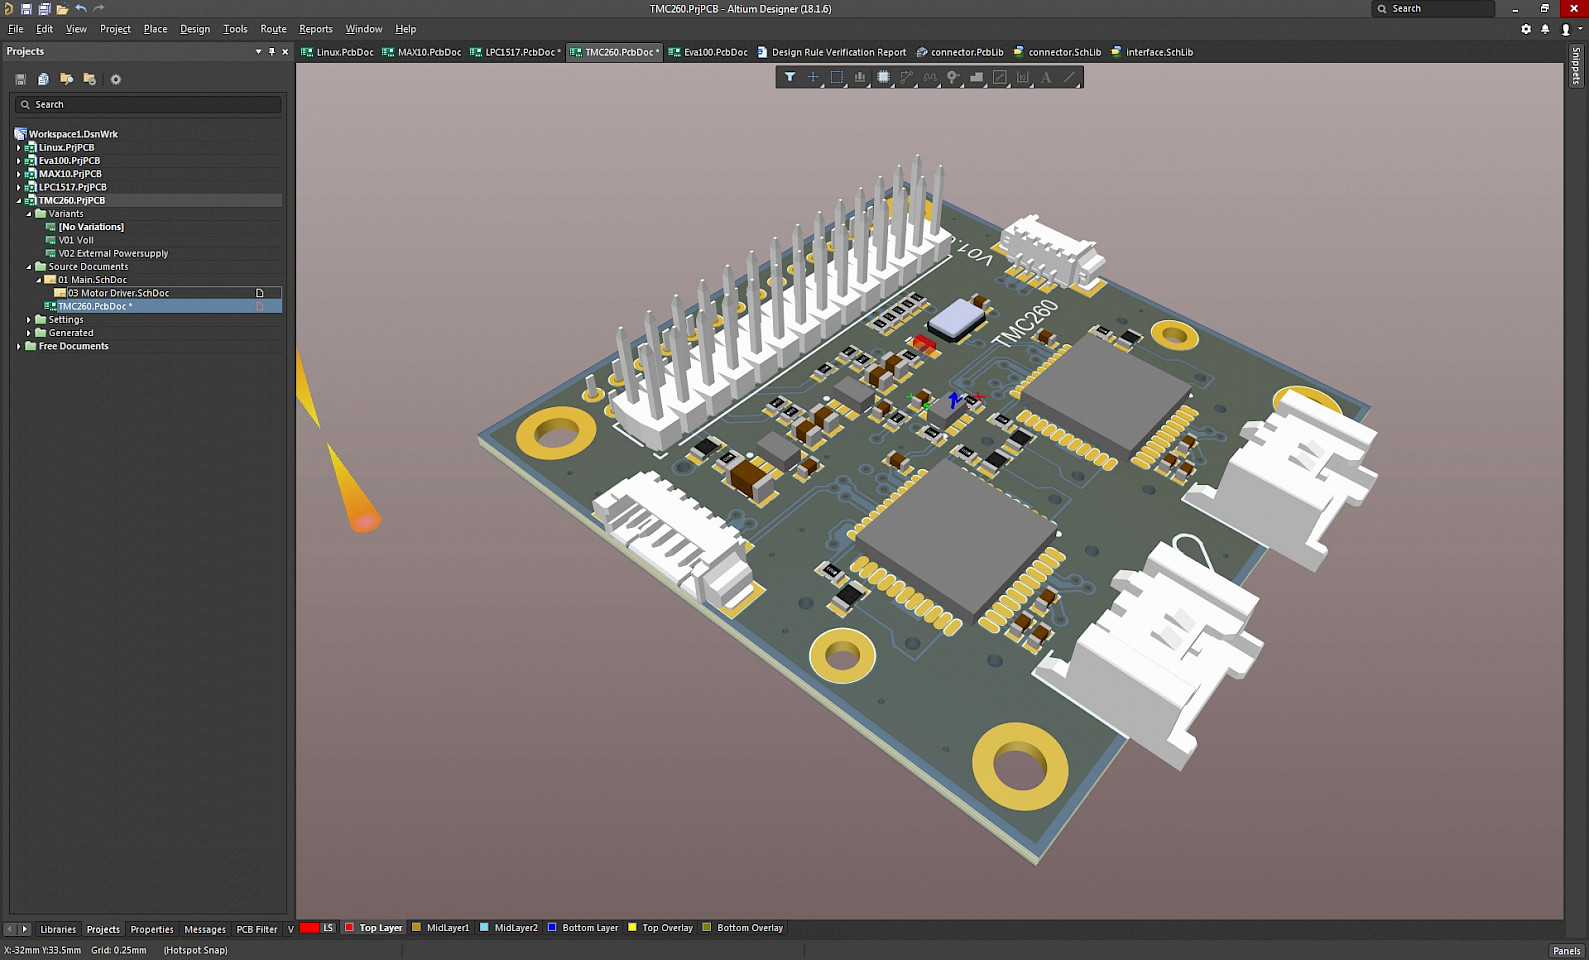1589x960 pixels.
Task: Open Projects panel gear settings
Action: 115,79
